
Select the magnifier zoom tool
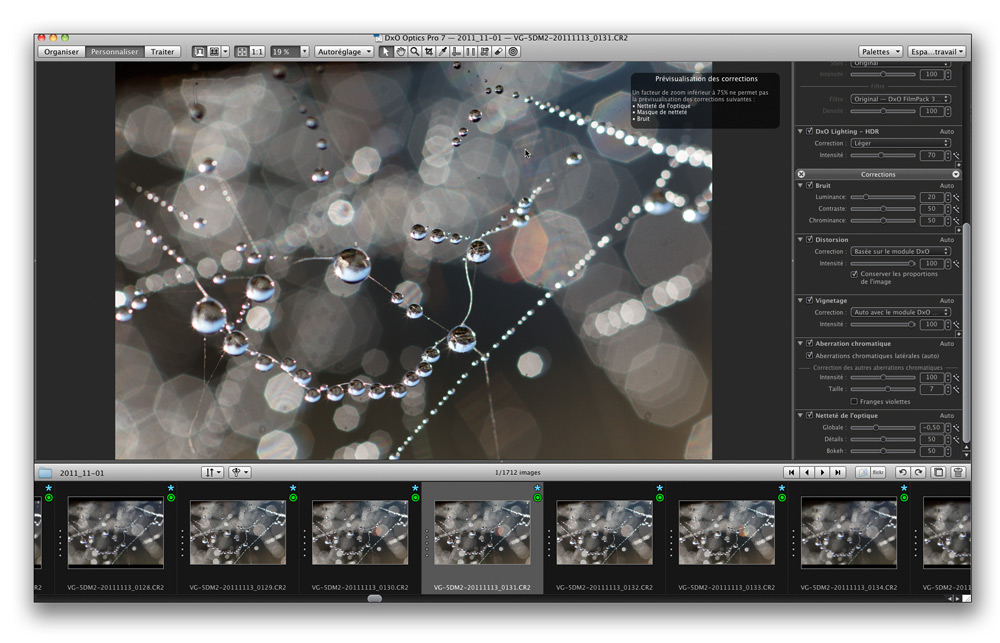[415, 52]
